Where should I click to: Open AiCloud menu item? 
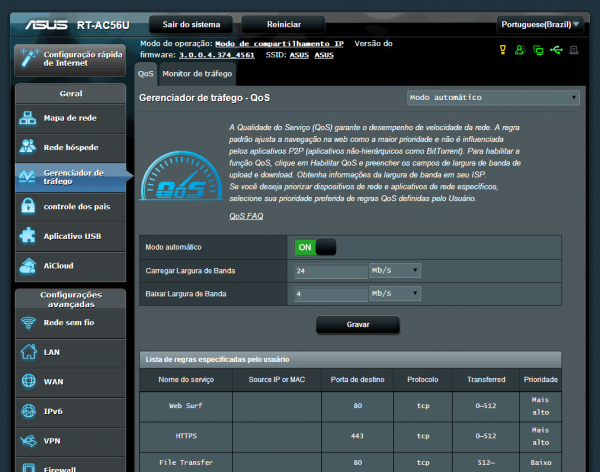coord(70,266)
